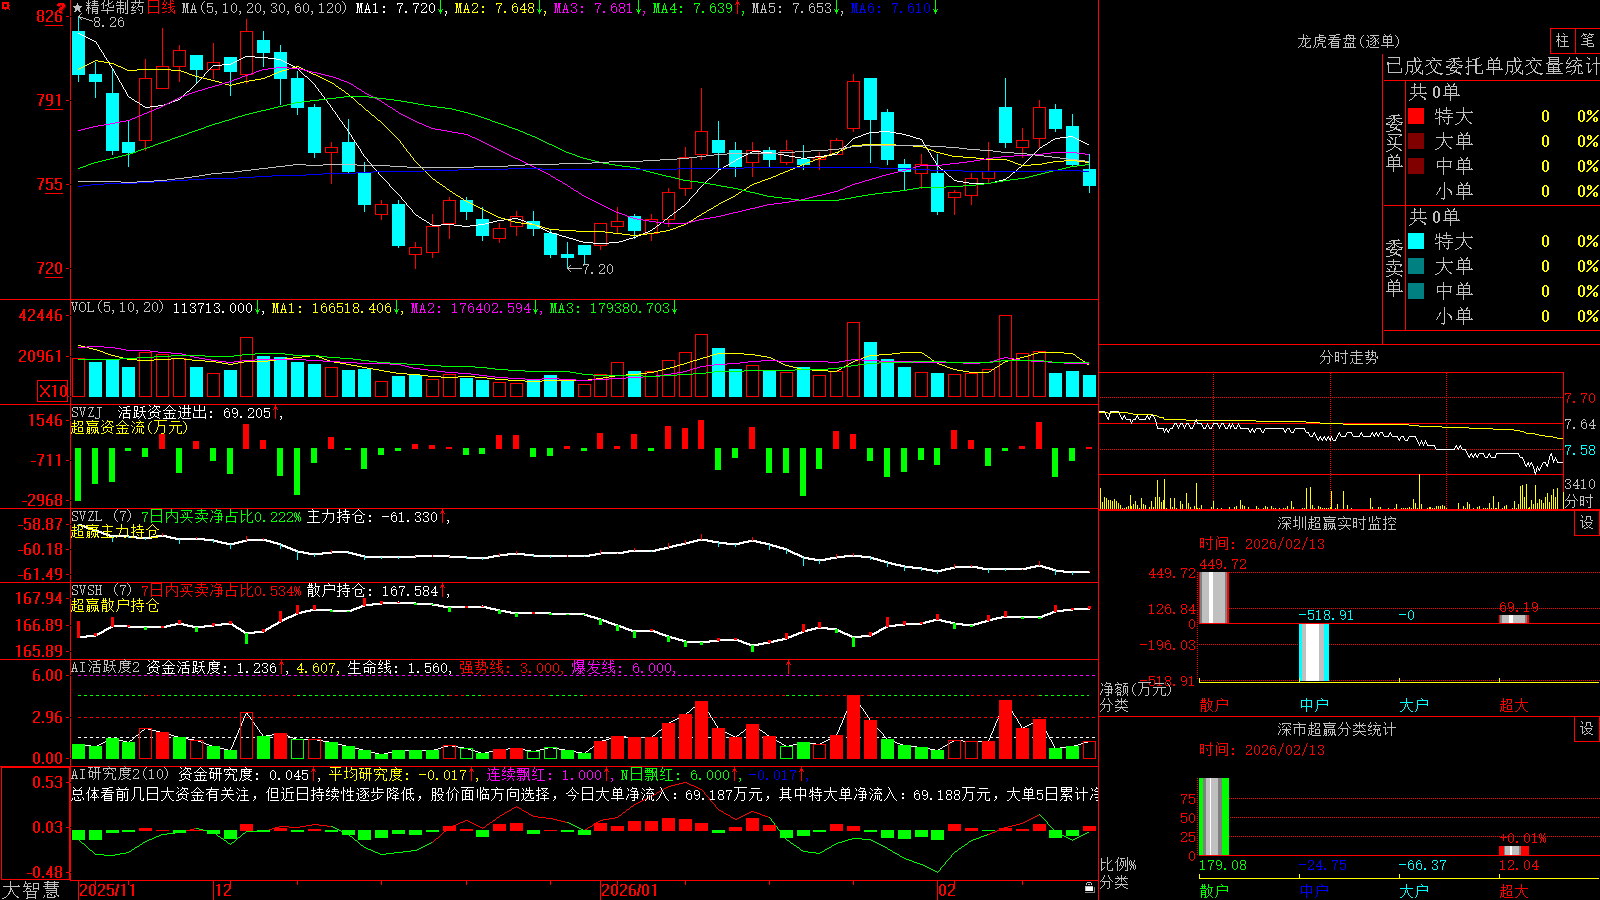1600x900 pixels.
Task: Open 设 settings for 深市超赢分类统计
Action: [1587, 729]
